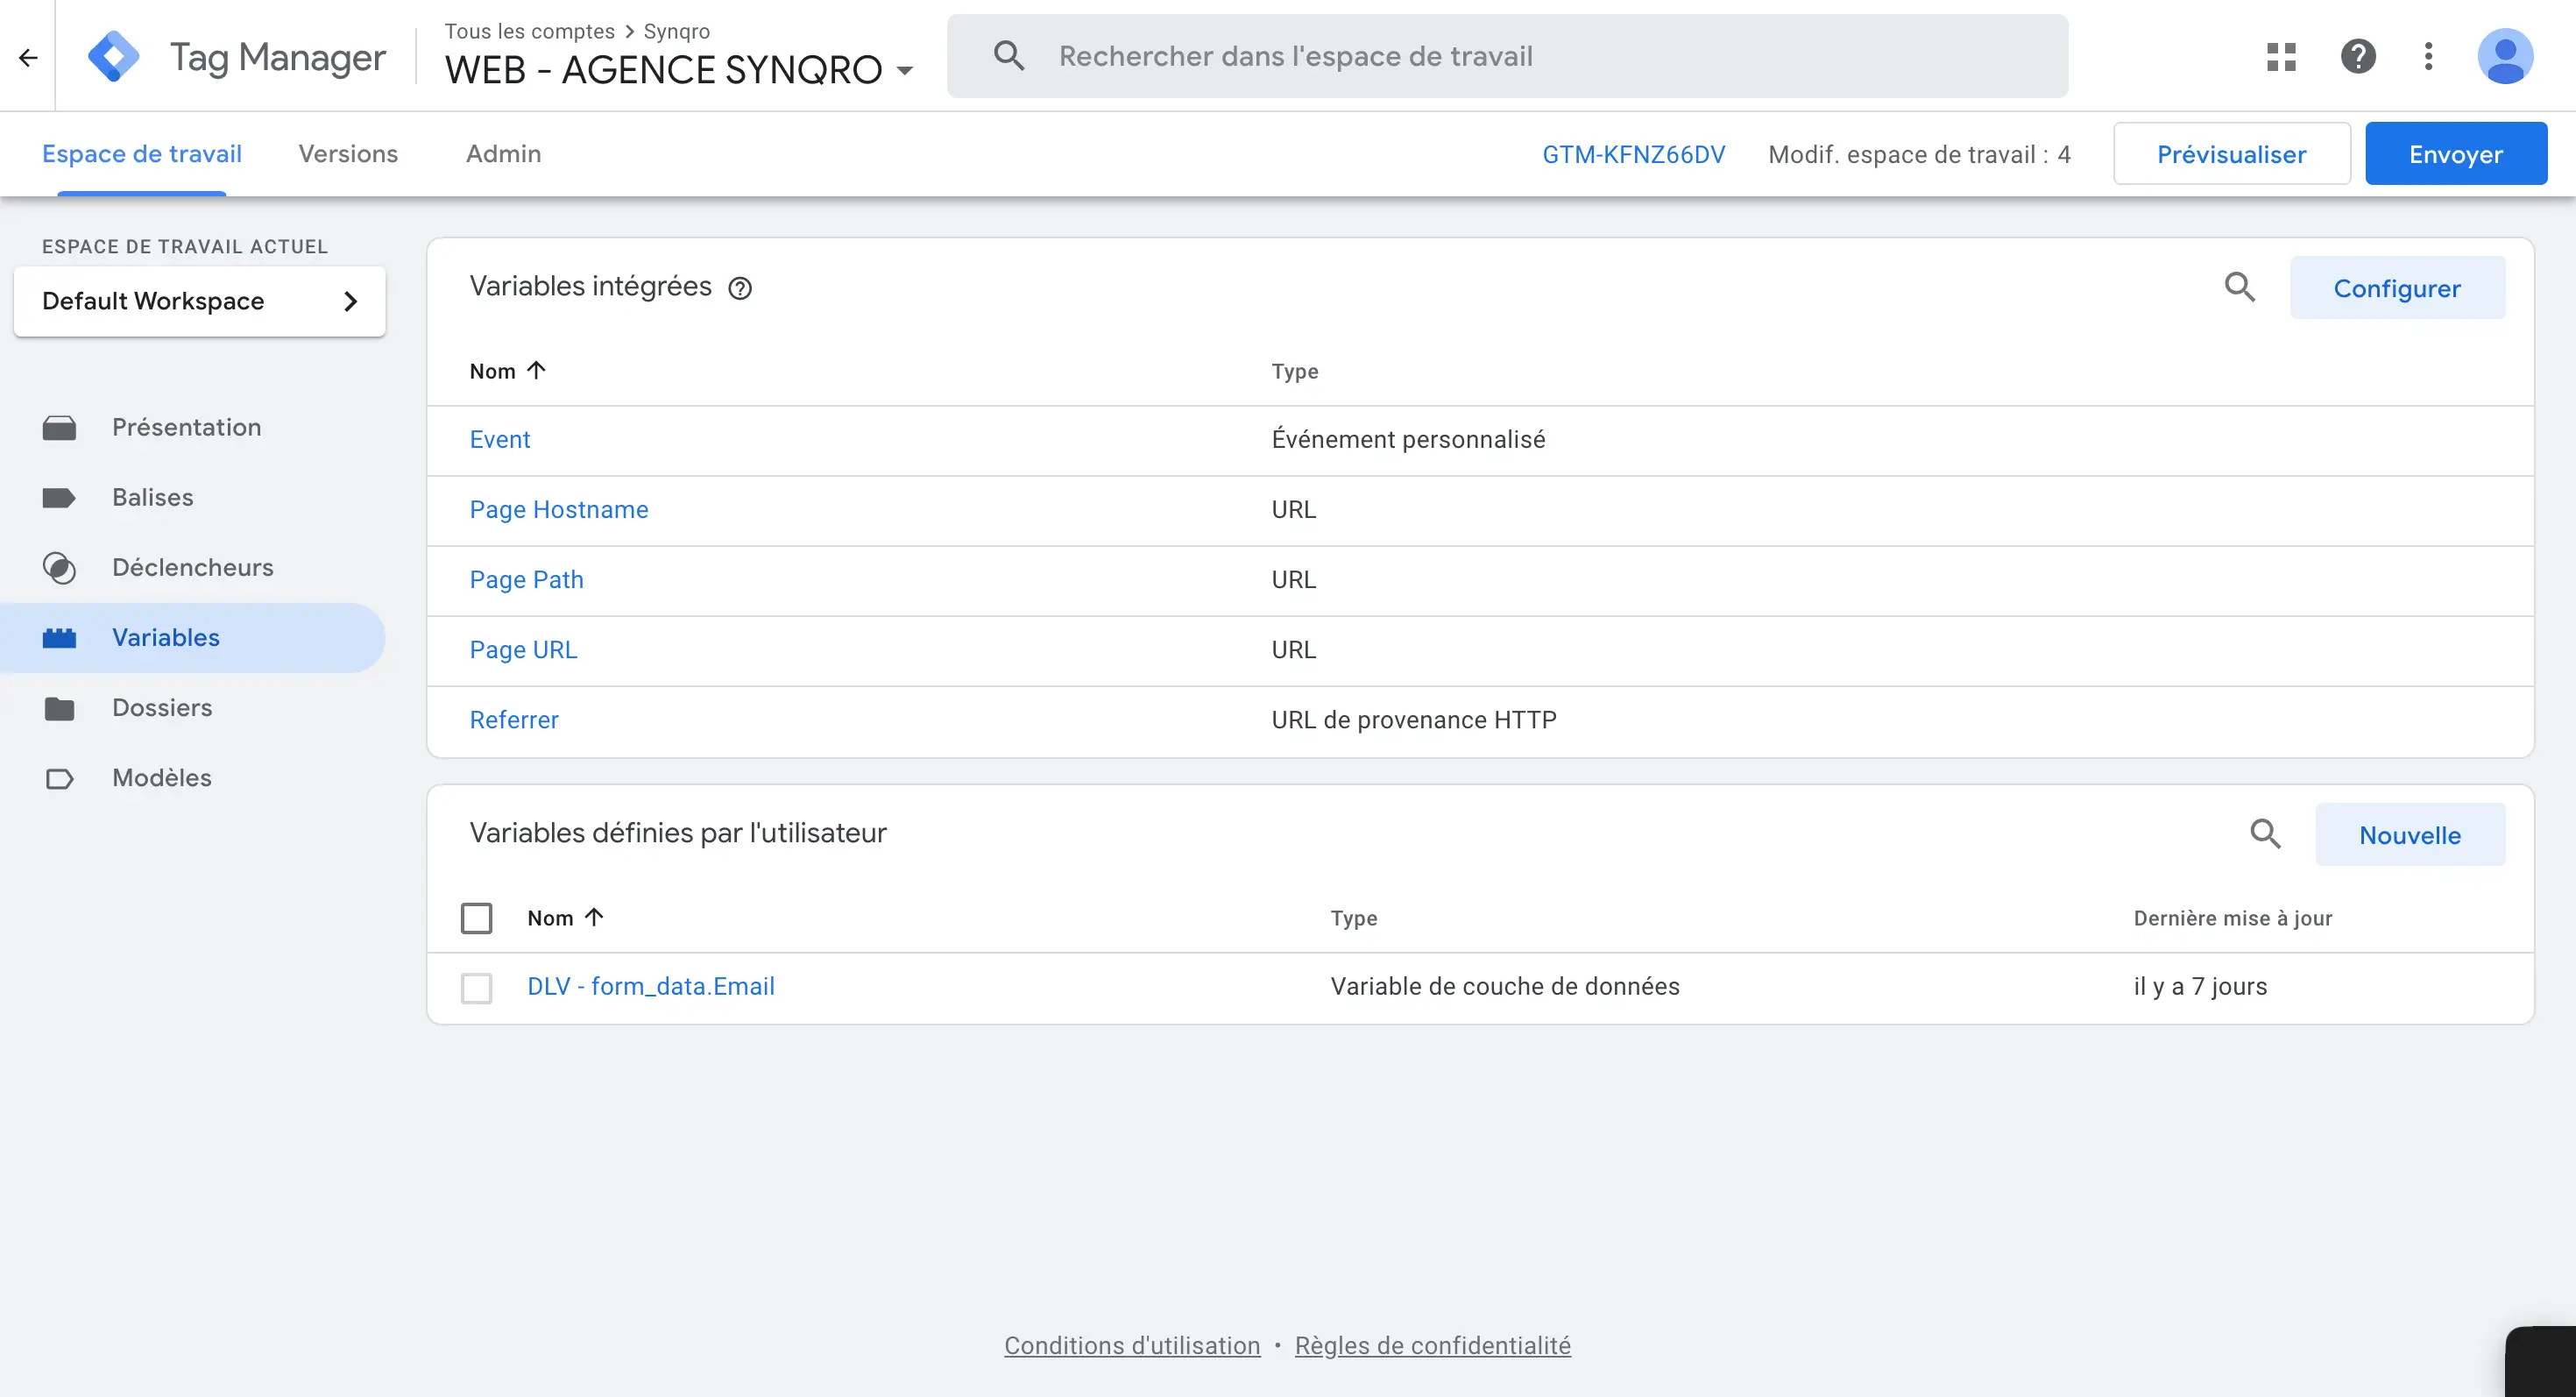
Task: Click the Variables intégrées help icon
Action: 740,288
